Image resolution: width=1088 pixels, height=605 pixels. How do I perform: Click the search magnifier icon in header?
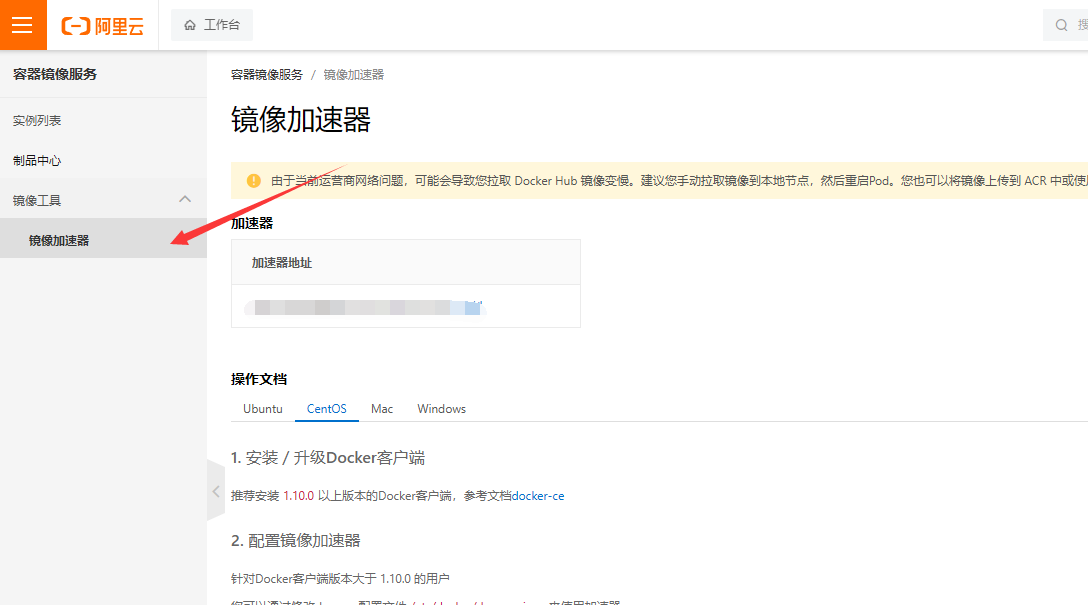pyautogui.click(x=1062, y=25)
